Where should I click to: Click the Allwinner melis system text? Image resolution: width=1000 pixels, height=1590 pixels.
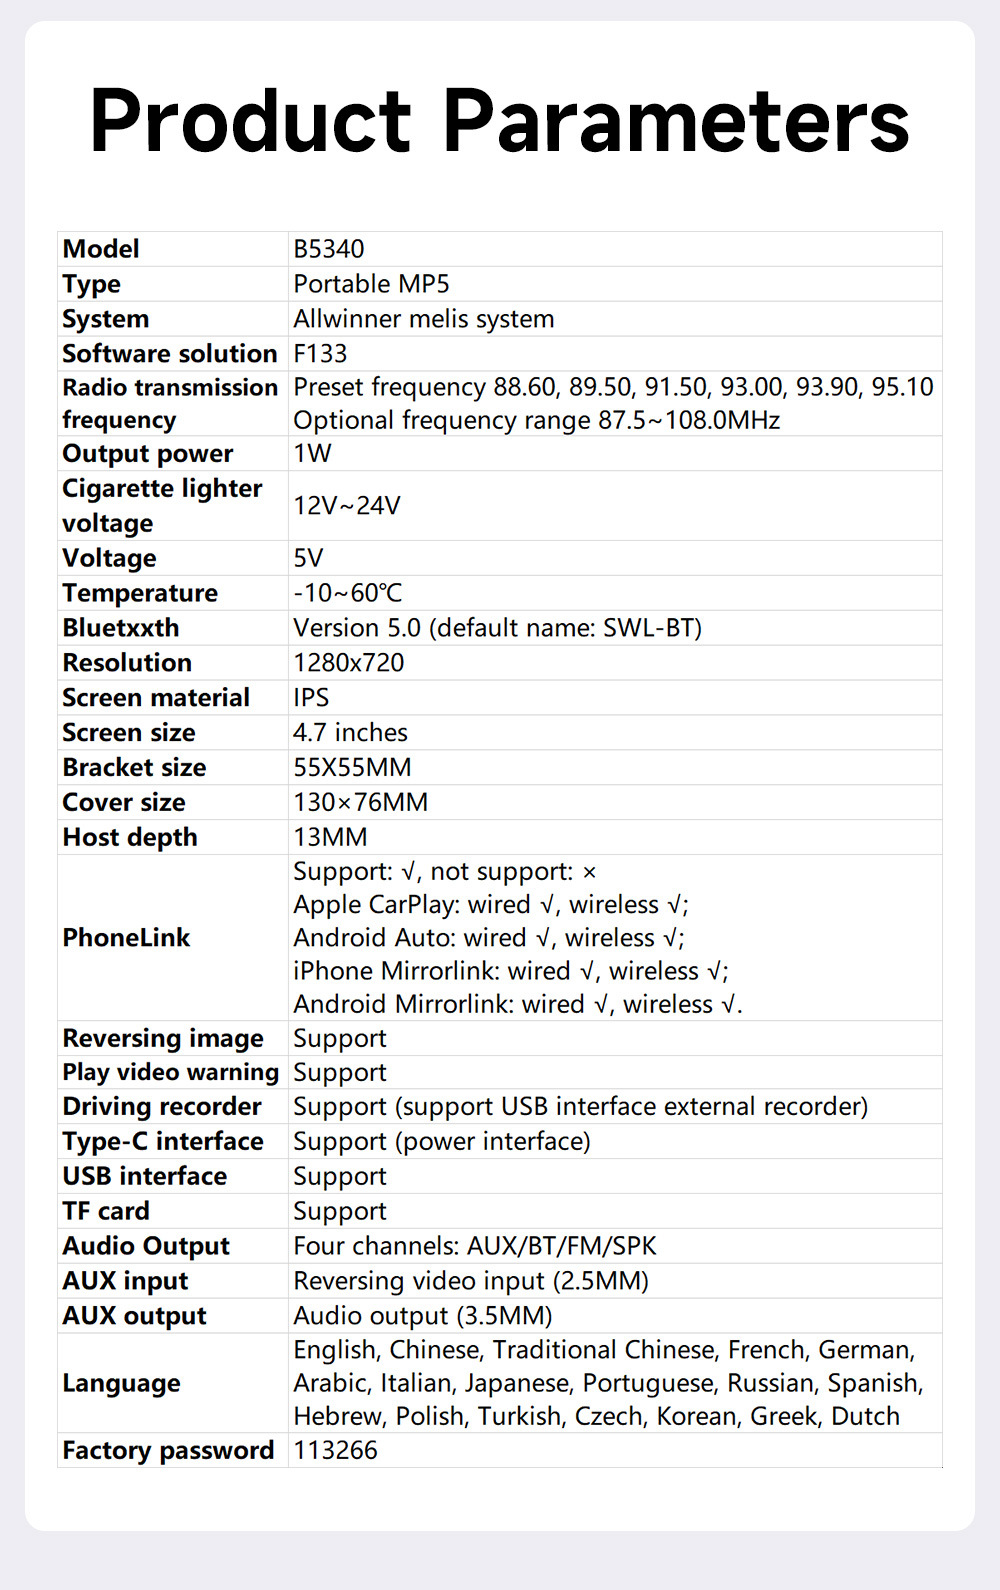tap(423, 319)
